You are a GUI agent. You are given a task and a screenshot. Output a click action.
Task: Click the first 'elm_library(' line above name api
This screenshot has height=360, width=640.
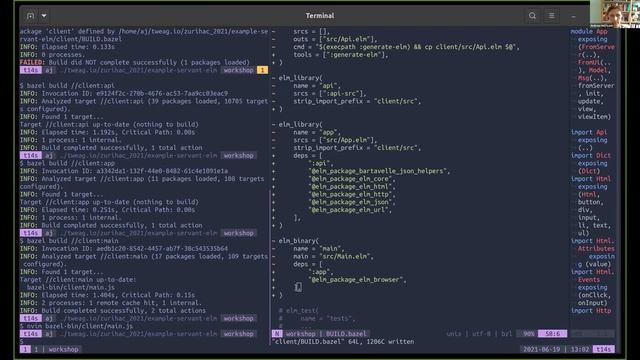pos(300,78)
